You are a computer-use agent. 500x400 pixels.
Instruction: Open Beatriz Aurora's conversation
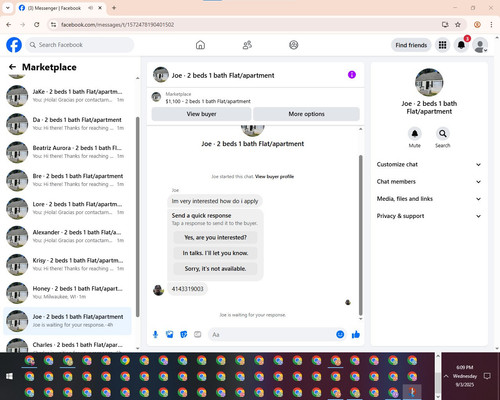[x=68, y=152]
